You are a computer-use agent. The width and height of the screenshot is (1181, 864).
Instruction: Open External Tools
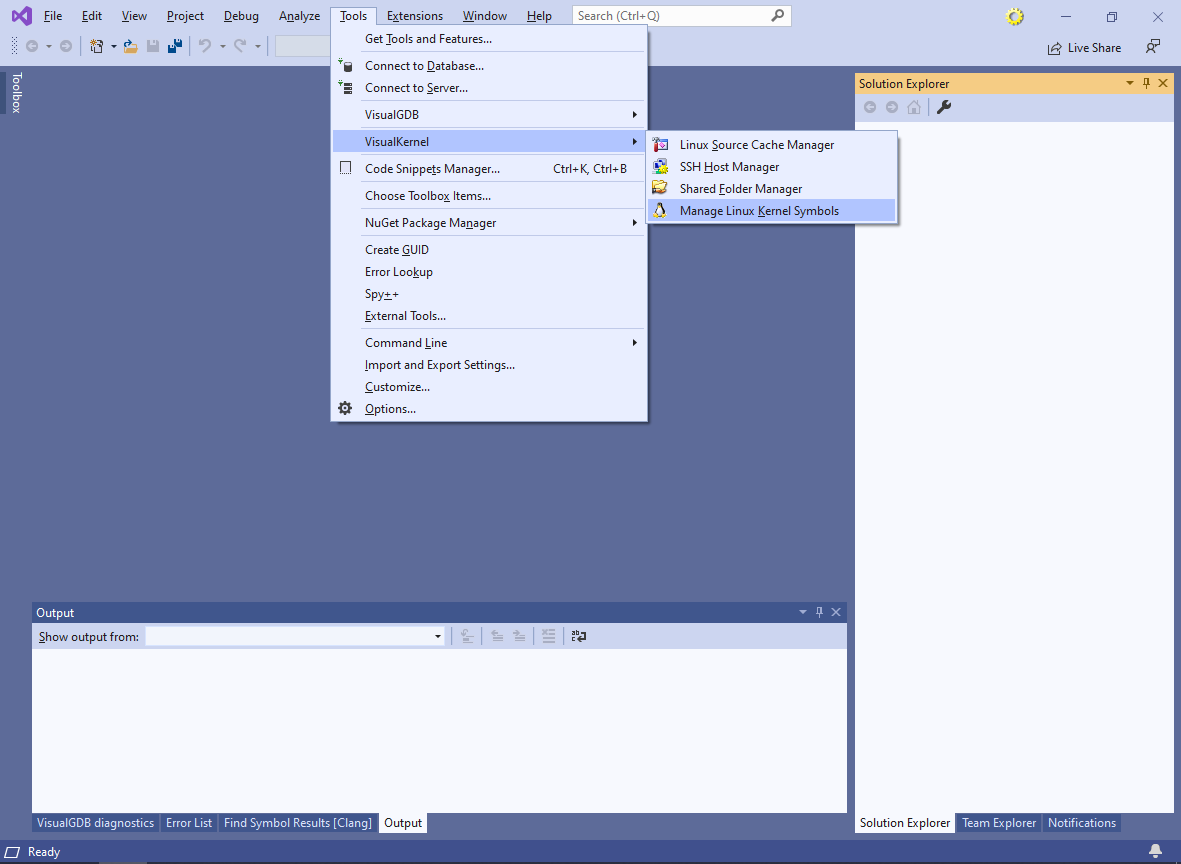pos(489,316)
